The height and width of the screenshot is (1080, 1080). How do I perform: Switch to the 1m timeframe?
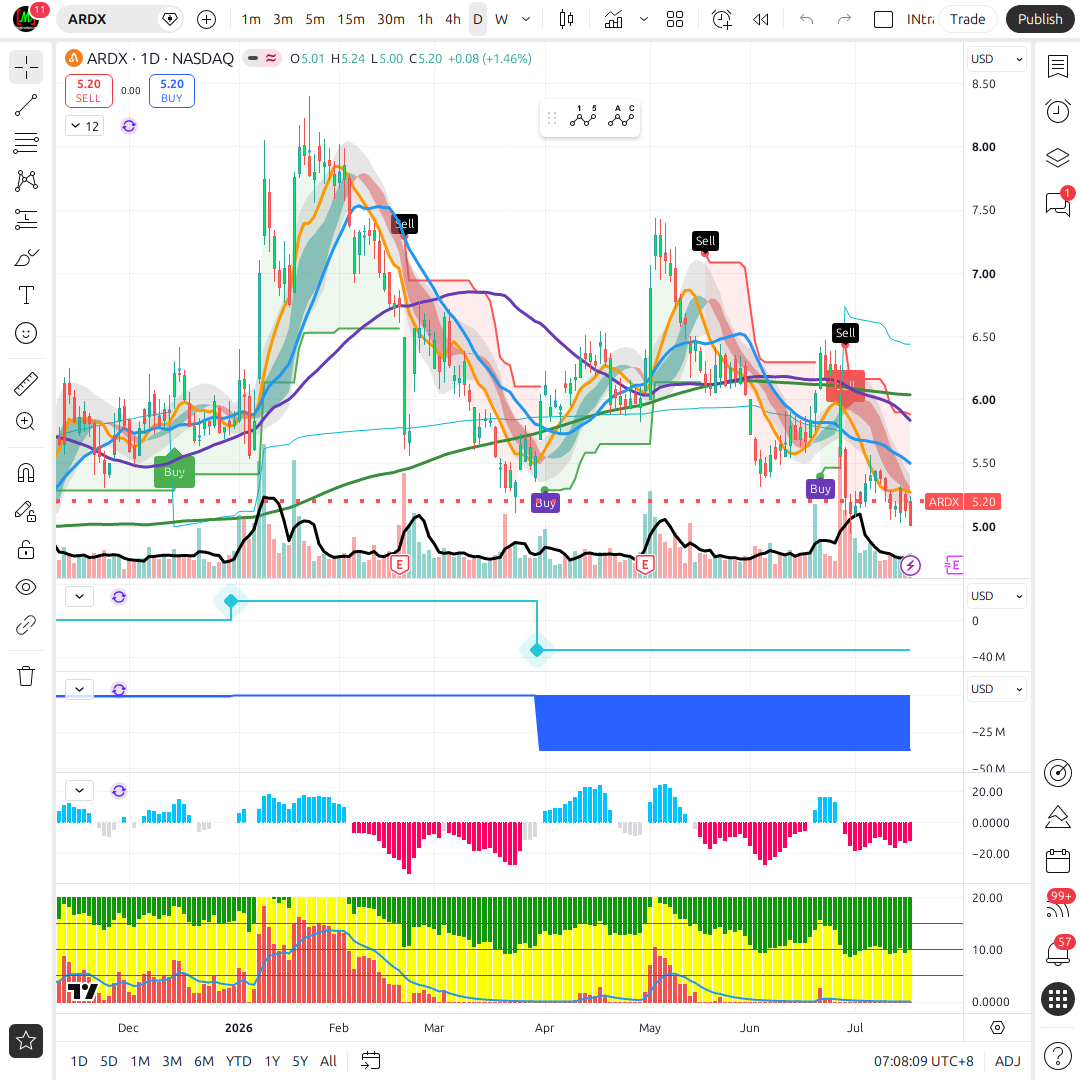click(x=251, y=19)
